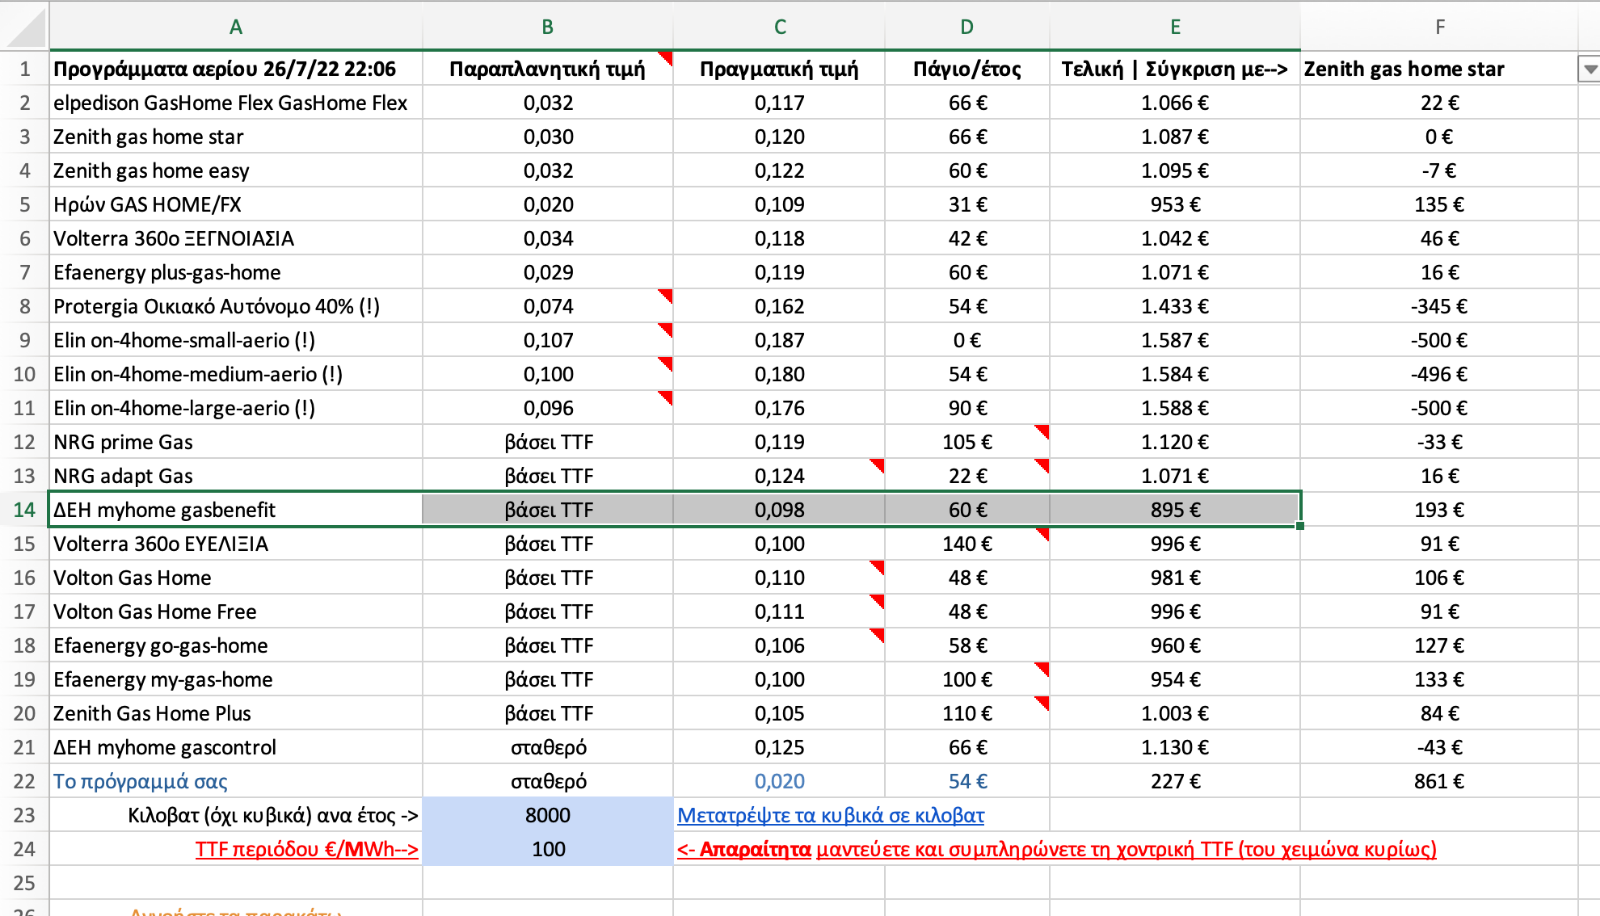This screenshot has width=1600, height=916.
Task: Select cell 'Ηρών GAS HOME/FX'
Action: point(236,205)
